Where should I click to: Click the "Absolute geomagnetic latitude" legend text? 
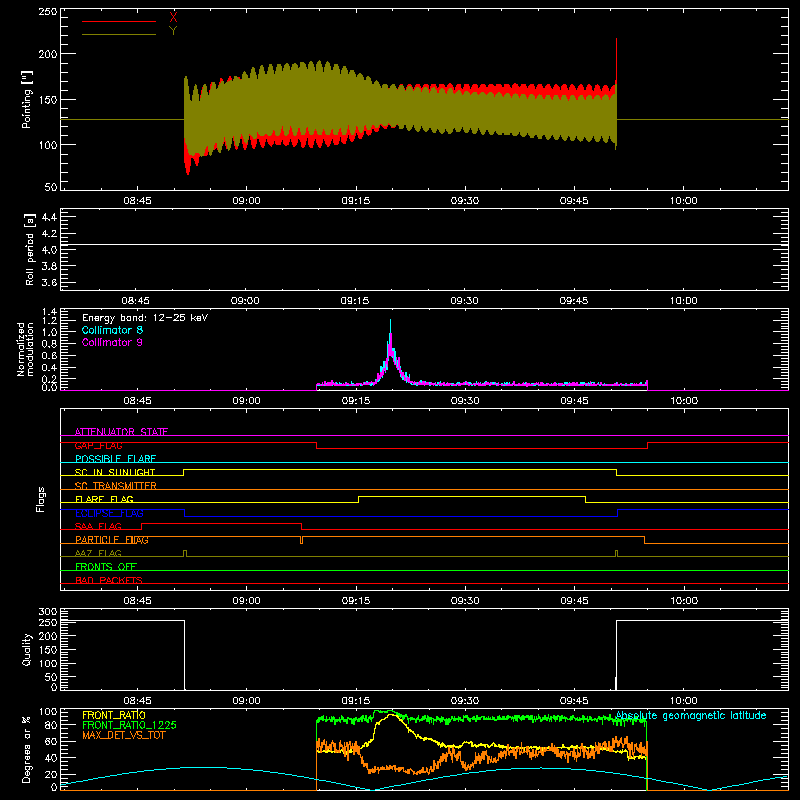click(691, 716)
